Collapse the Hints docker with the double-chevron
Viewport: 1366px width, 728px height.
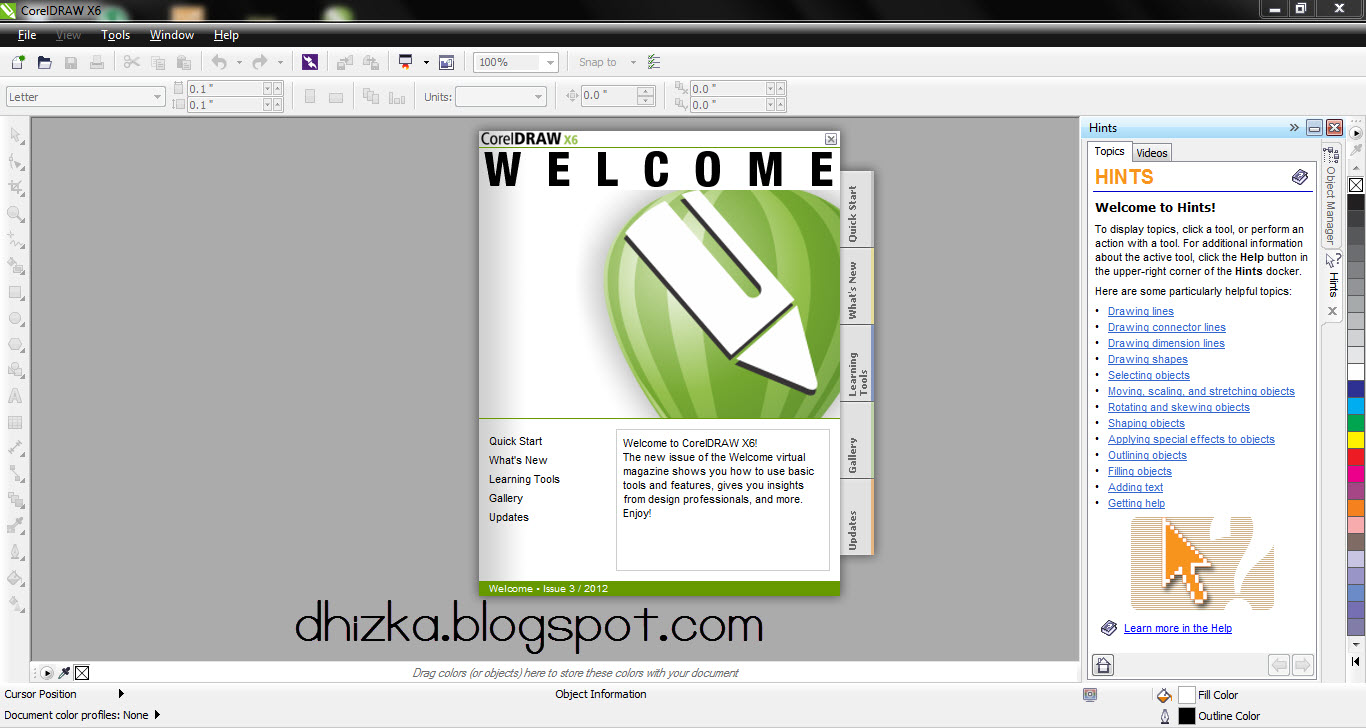pyautogui.click(x=1294, y=128)
